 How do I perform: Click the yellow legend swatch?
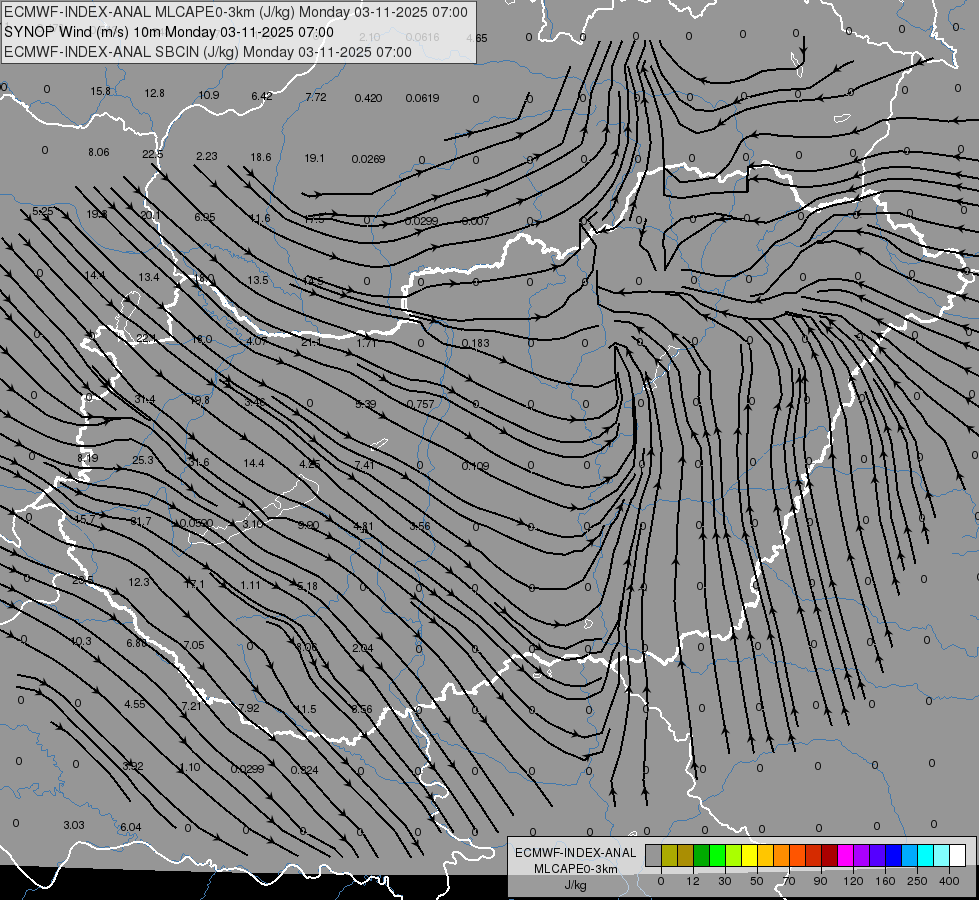(749, 855)
